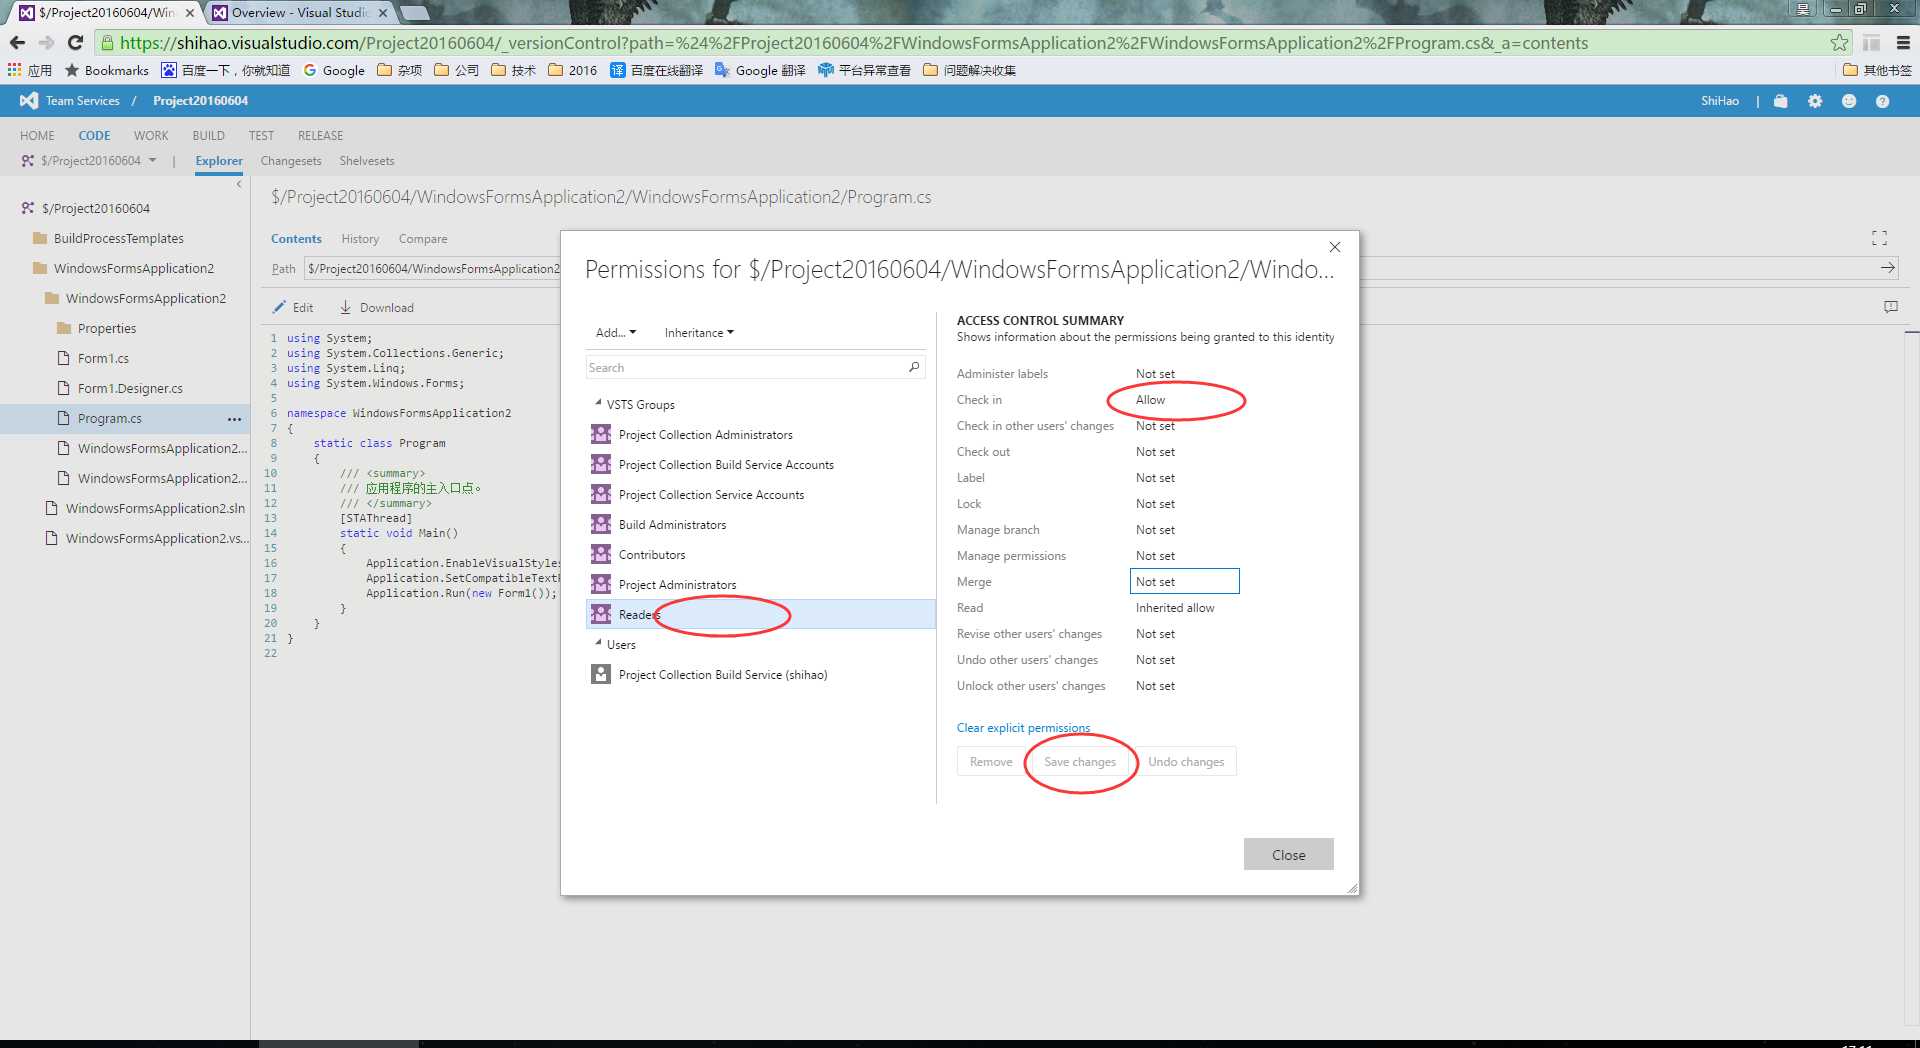Bookmark page with star icon

click(1839, 42)
